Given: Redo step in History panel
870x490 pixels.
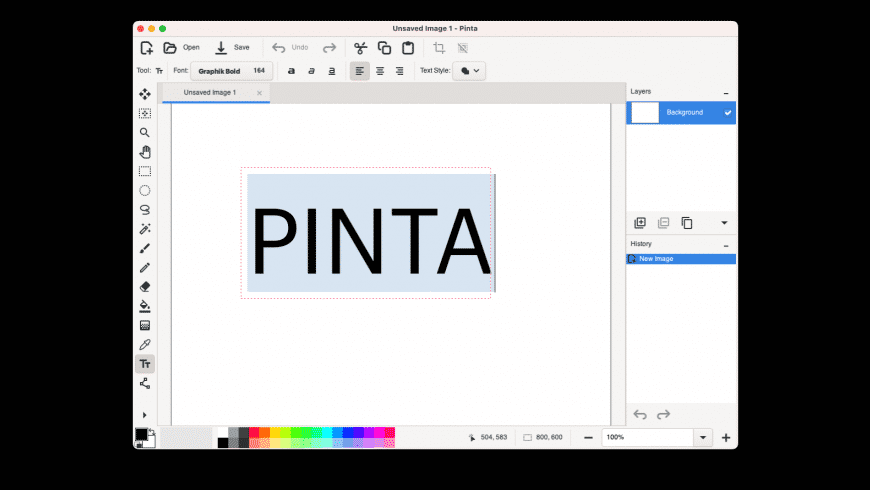Looking at the screenshot, I should click(x=664, y=415).
